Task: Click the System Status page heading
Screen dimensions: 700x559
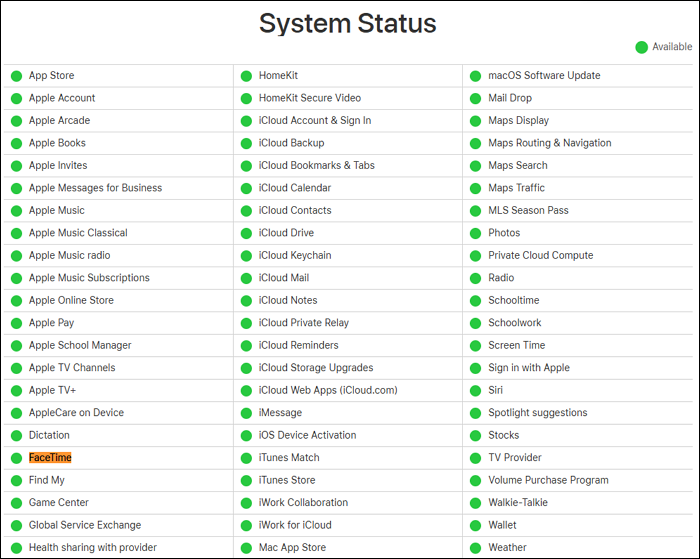Action: 347,23
